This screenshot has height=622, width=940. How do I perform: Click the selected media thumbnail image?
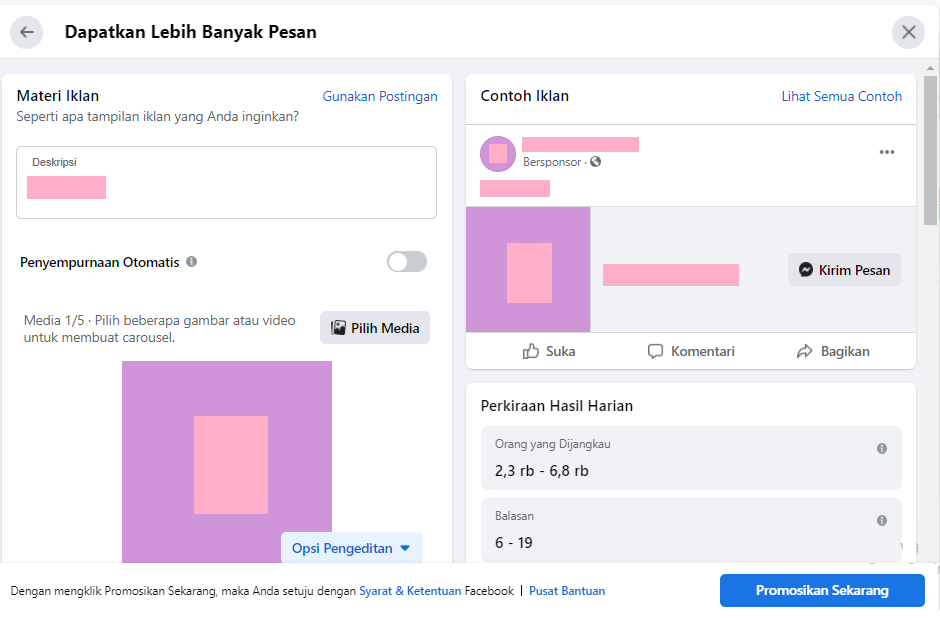point(227,461)
